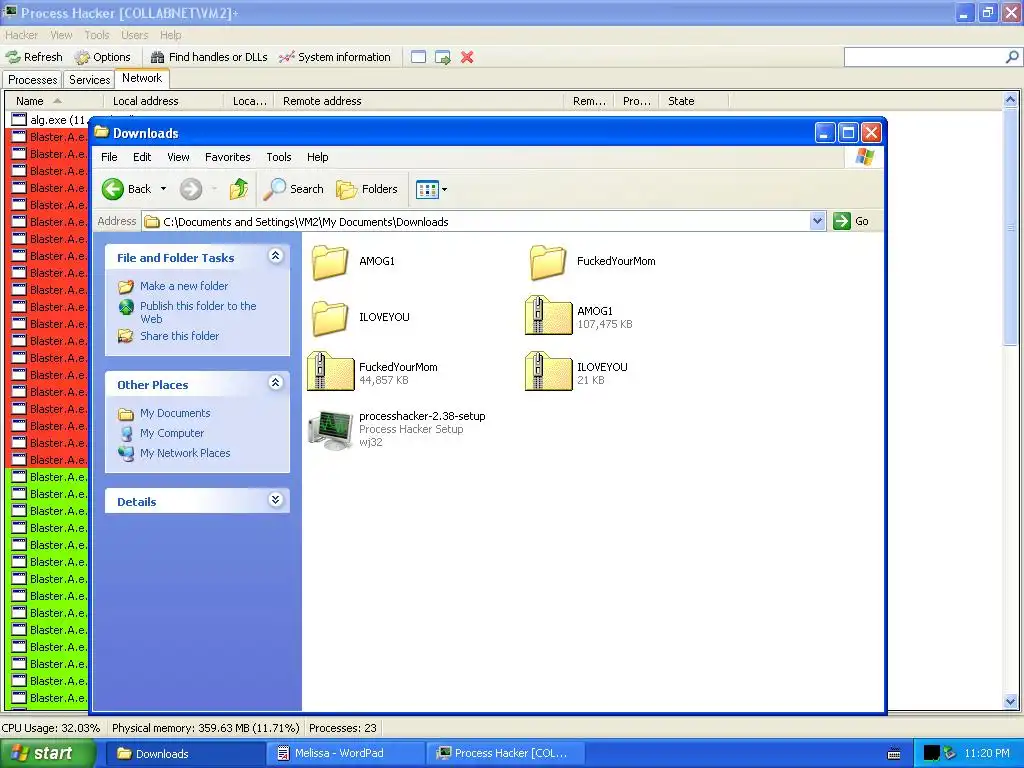Click Search in Downloads toolbar

point(293,189)
